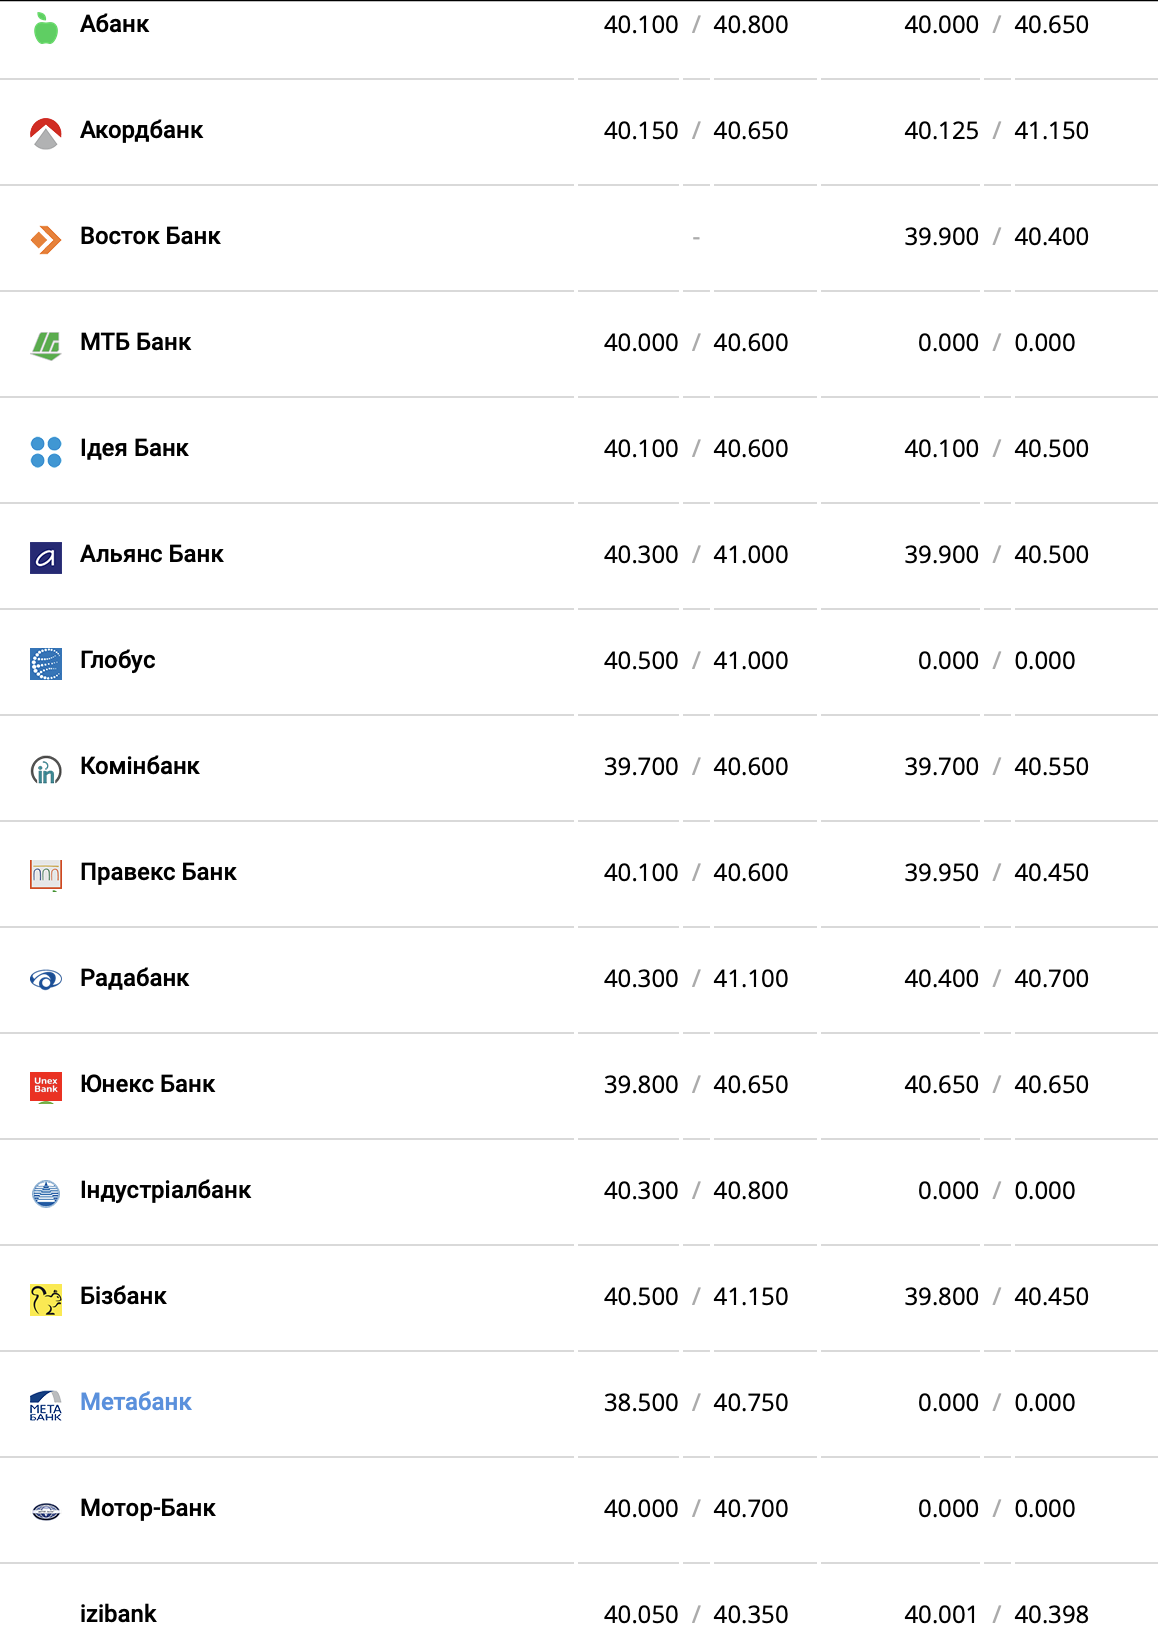The image size is (1158, 1640).
Task: Click the Метабанк logo icon
Action: coord(46,1405)
